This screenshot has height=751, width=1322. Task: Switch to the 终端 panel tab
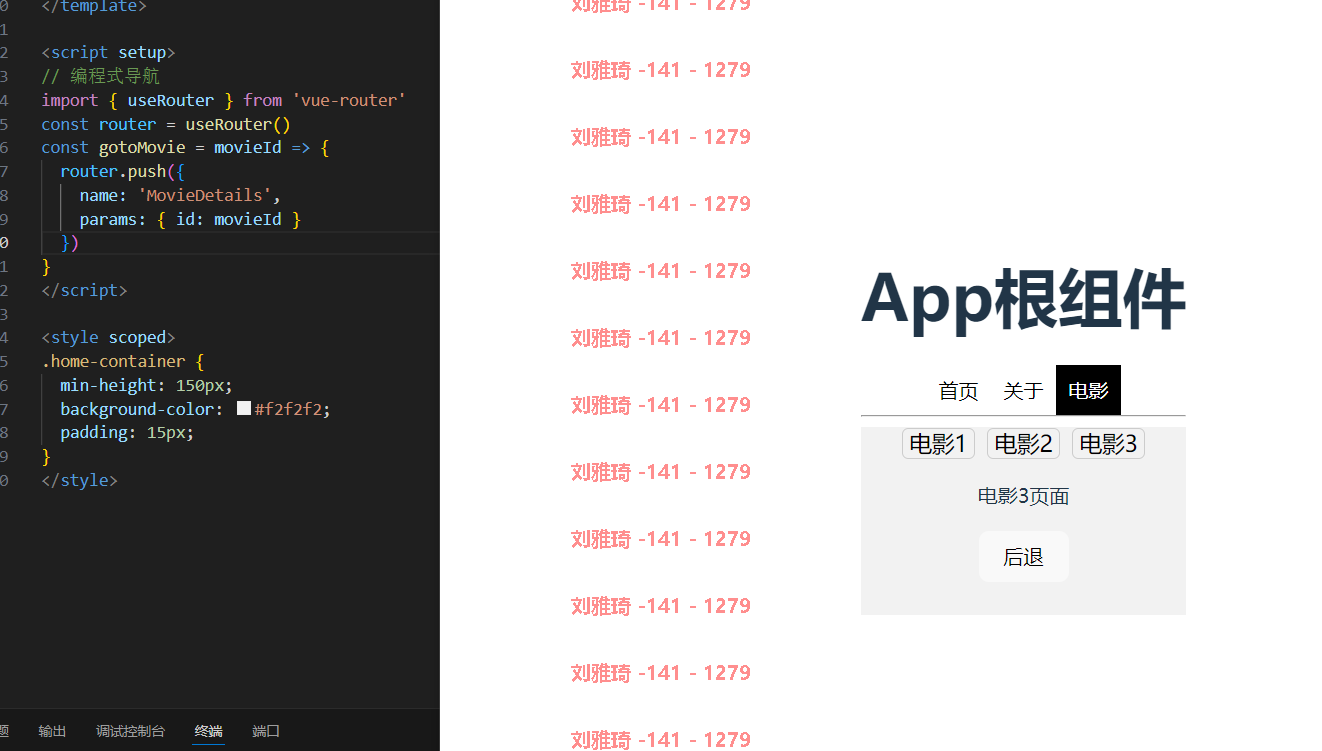(x=208, y=731)
